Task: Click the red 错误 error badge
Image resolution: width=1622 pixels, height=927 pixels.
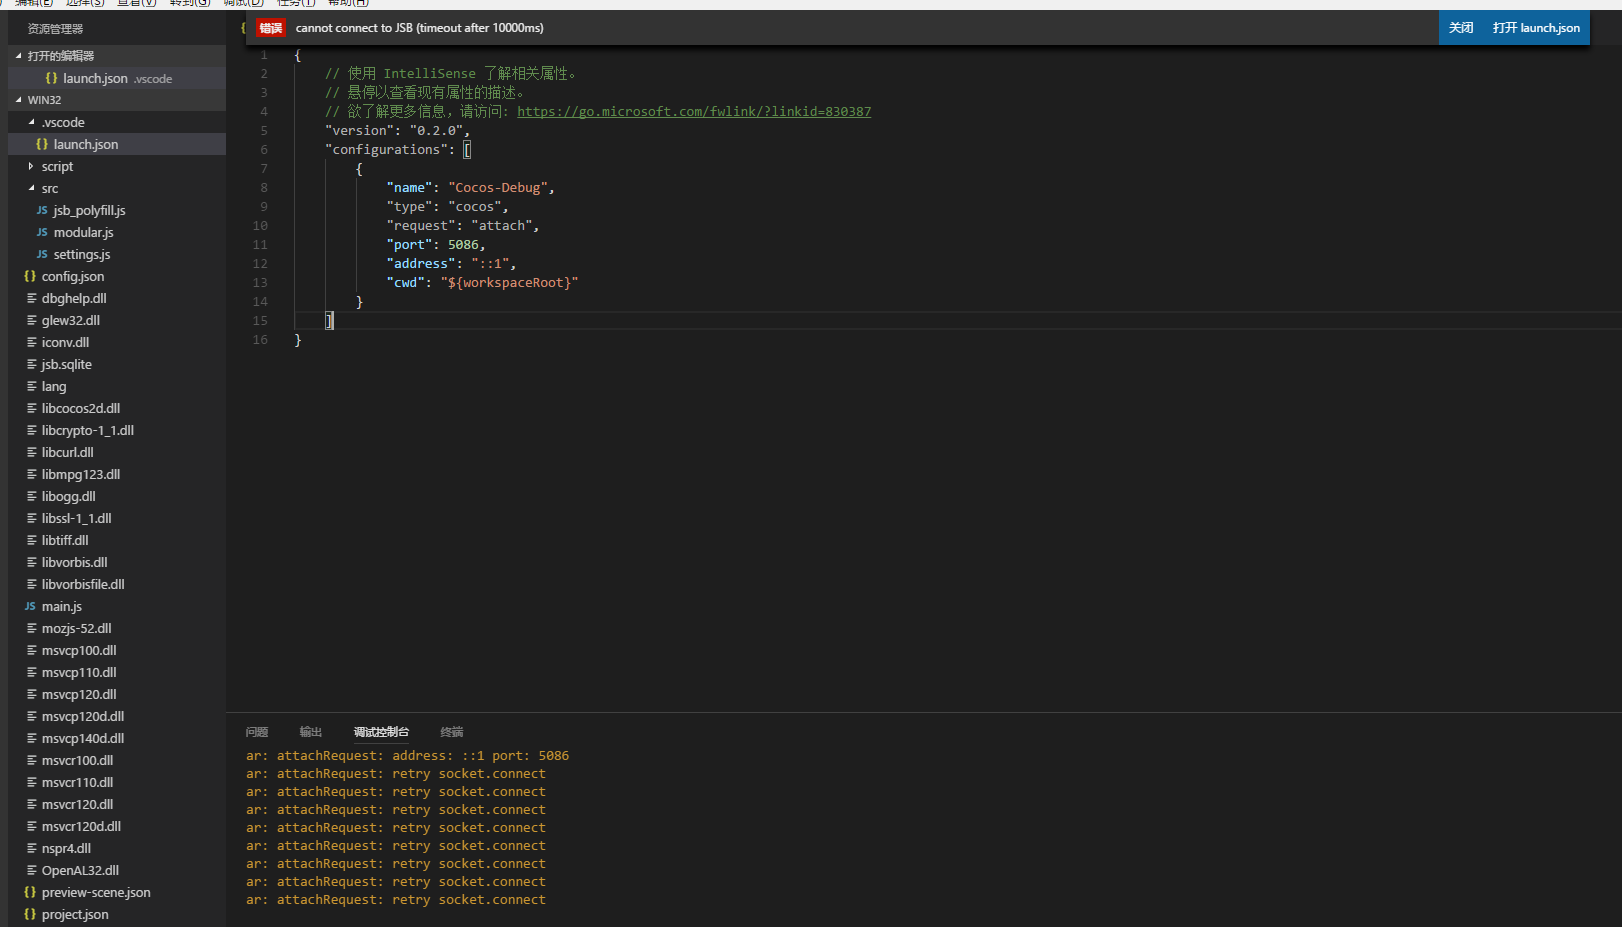Action: pos(271,28)
